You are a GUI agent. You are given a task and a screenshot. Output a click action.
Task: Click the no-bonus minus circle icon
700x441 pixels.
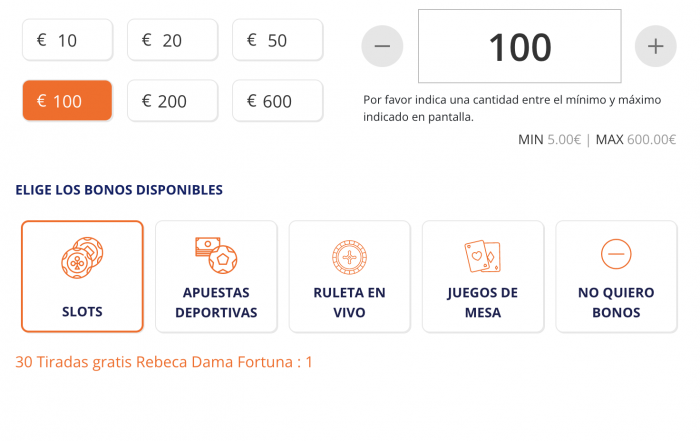pos(616,254)
